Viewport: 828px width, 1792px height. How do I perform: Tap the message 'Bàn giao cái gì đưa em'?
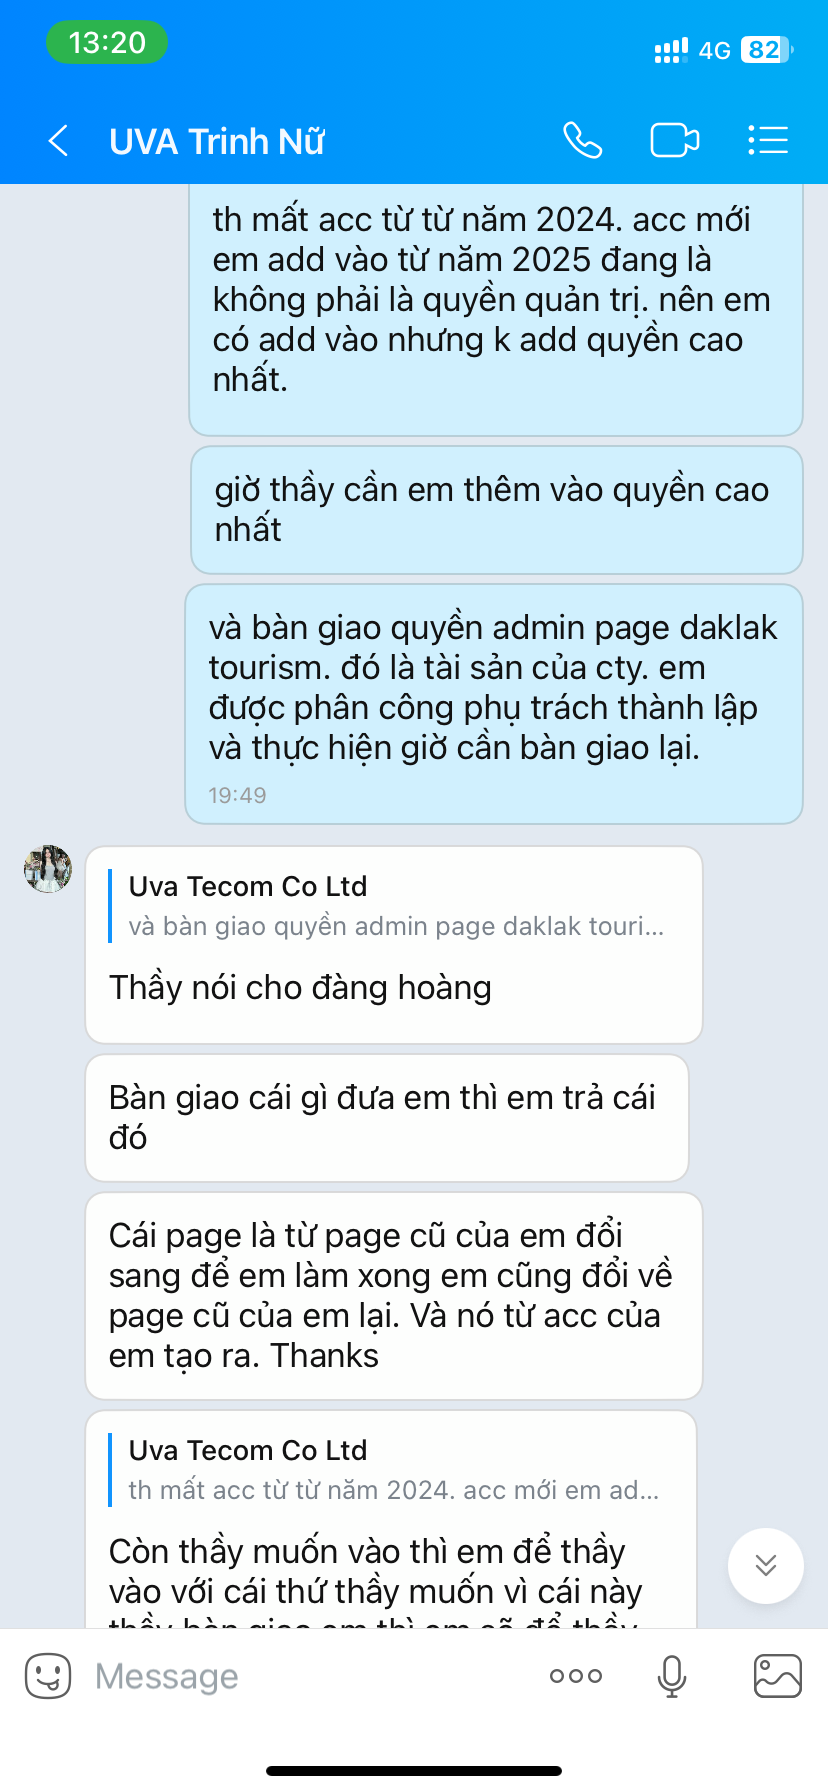(387, 1118)
